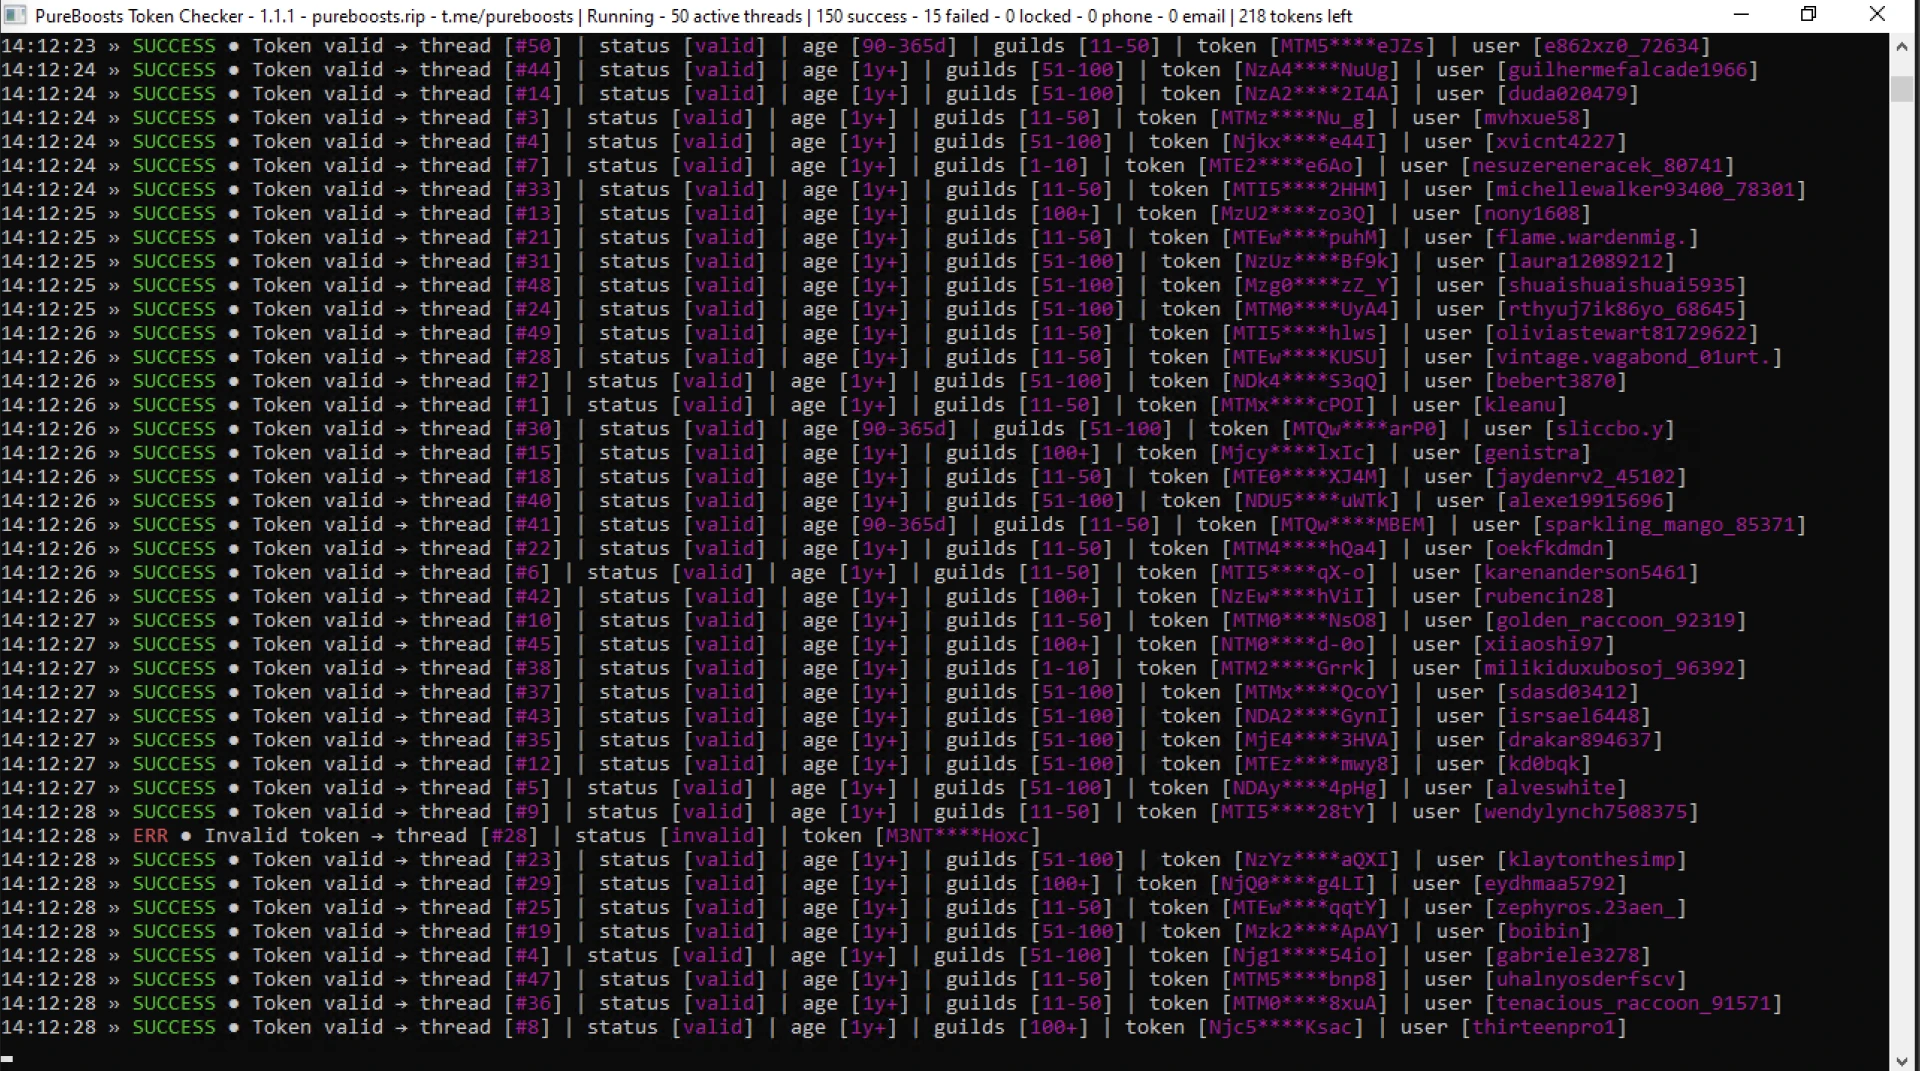Click username sdasd03412
This screenshot has width=1920, height=1071.
[x=1568, y=692]
